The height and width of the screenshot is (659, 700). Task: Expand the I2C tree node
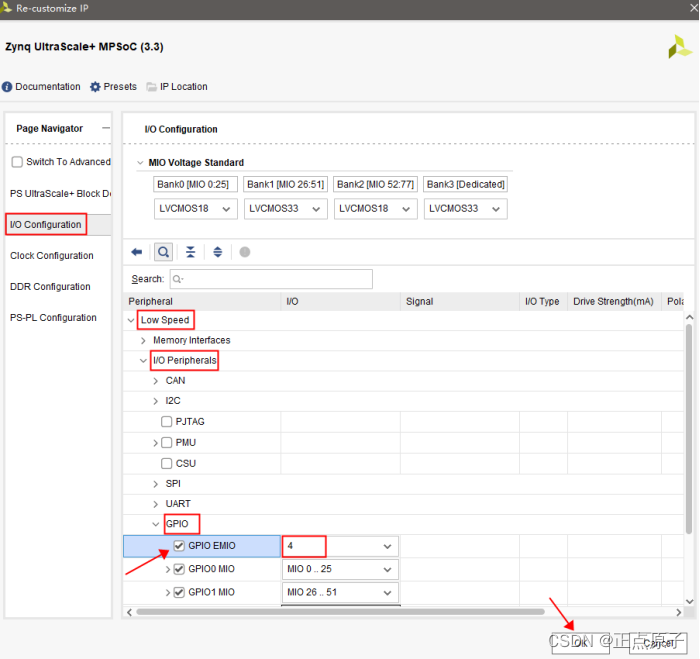155,401
